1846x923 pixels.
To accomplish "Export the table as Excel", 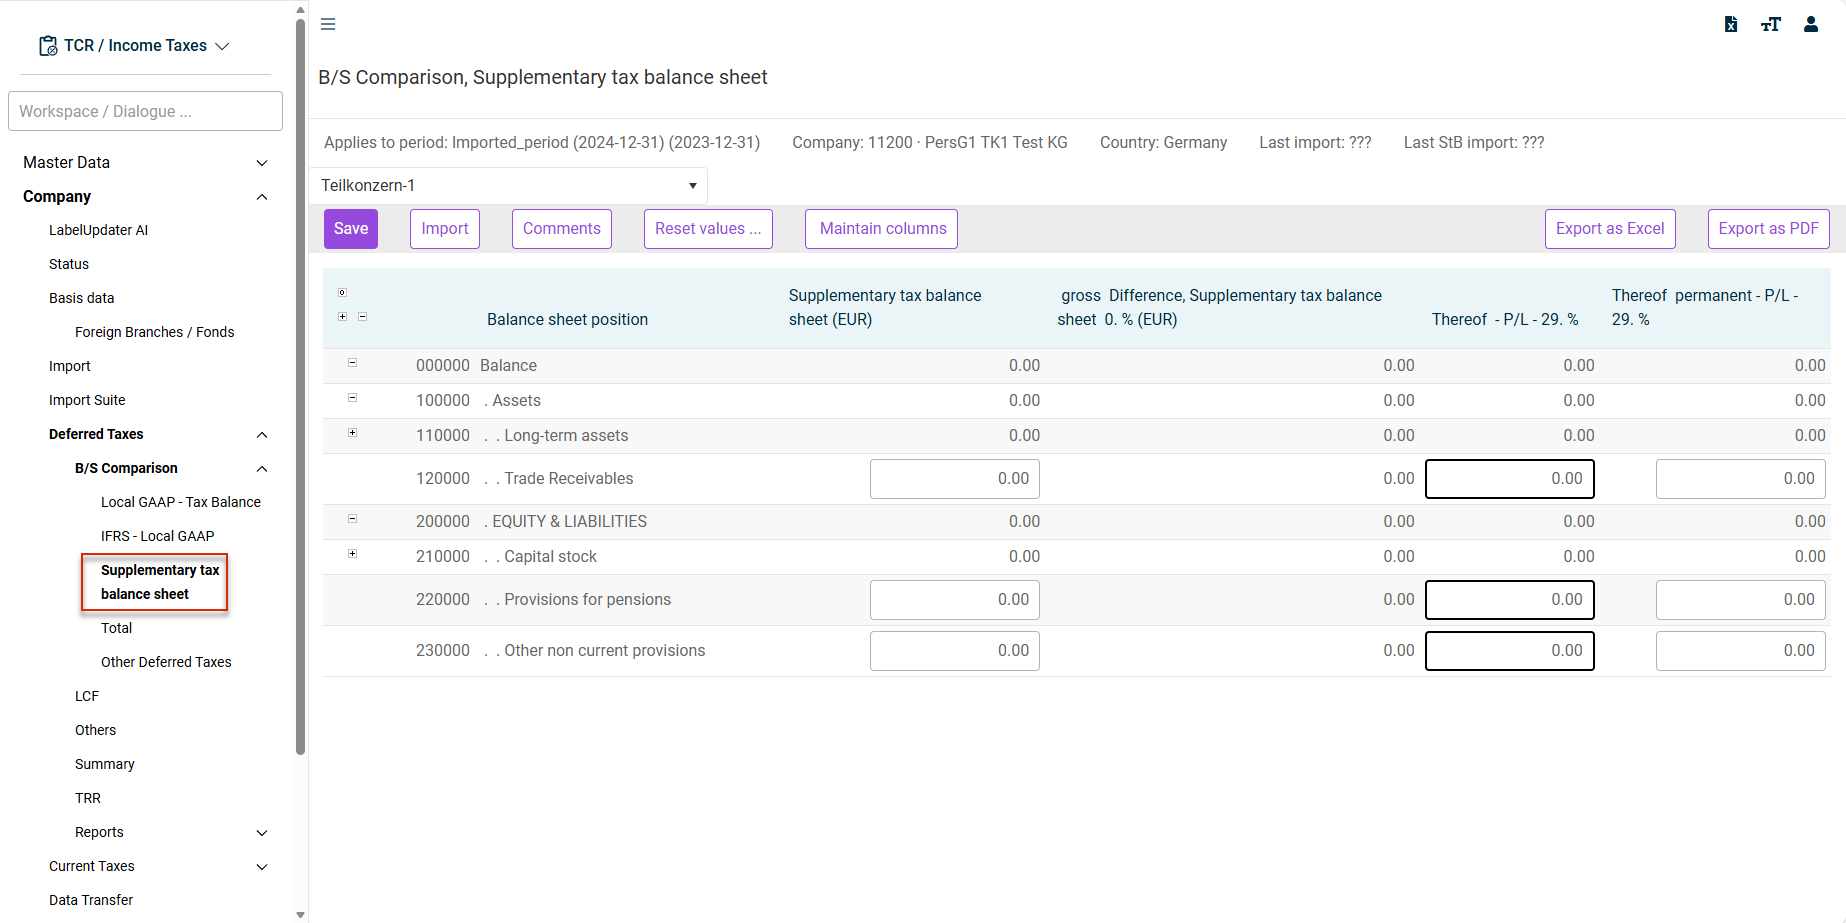I will point(1610,229).
